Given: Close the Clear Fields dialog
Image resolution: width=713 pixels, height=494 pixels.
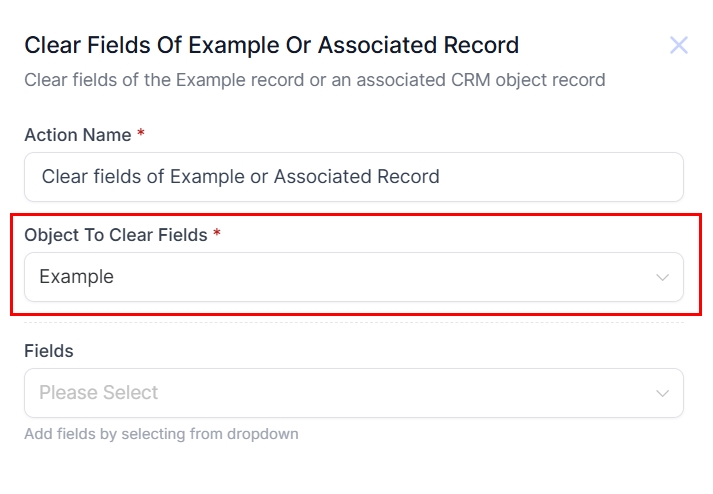Looking at the screenshot, I should pos(679,45).
